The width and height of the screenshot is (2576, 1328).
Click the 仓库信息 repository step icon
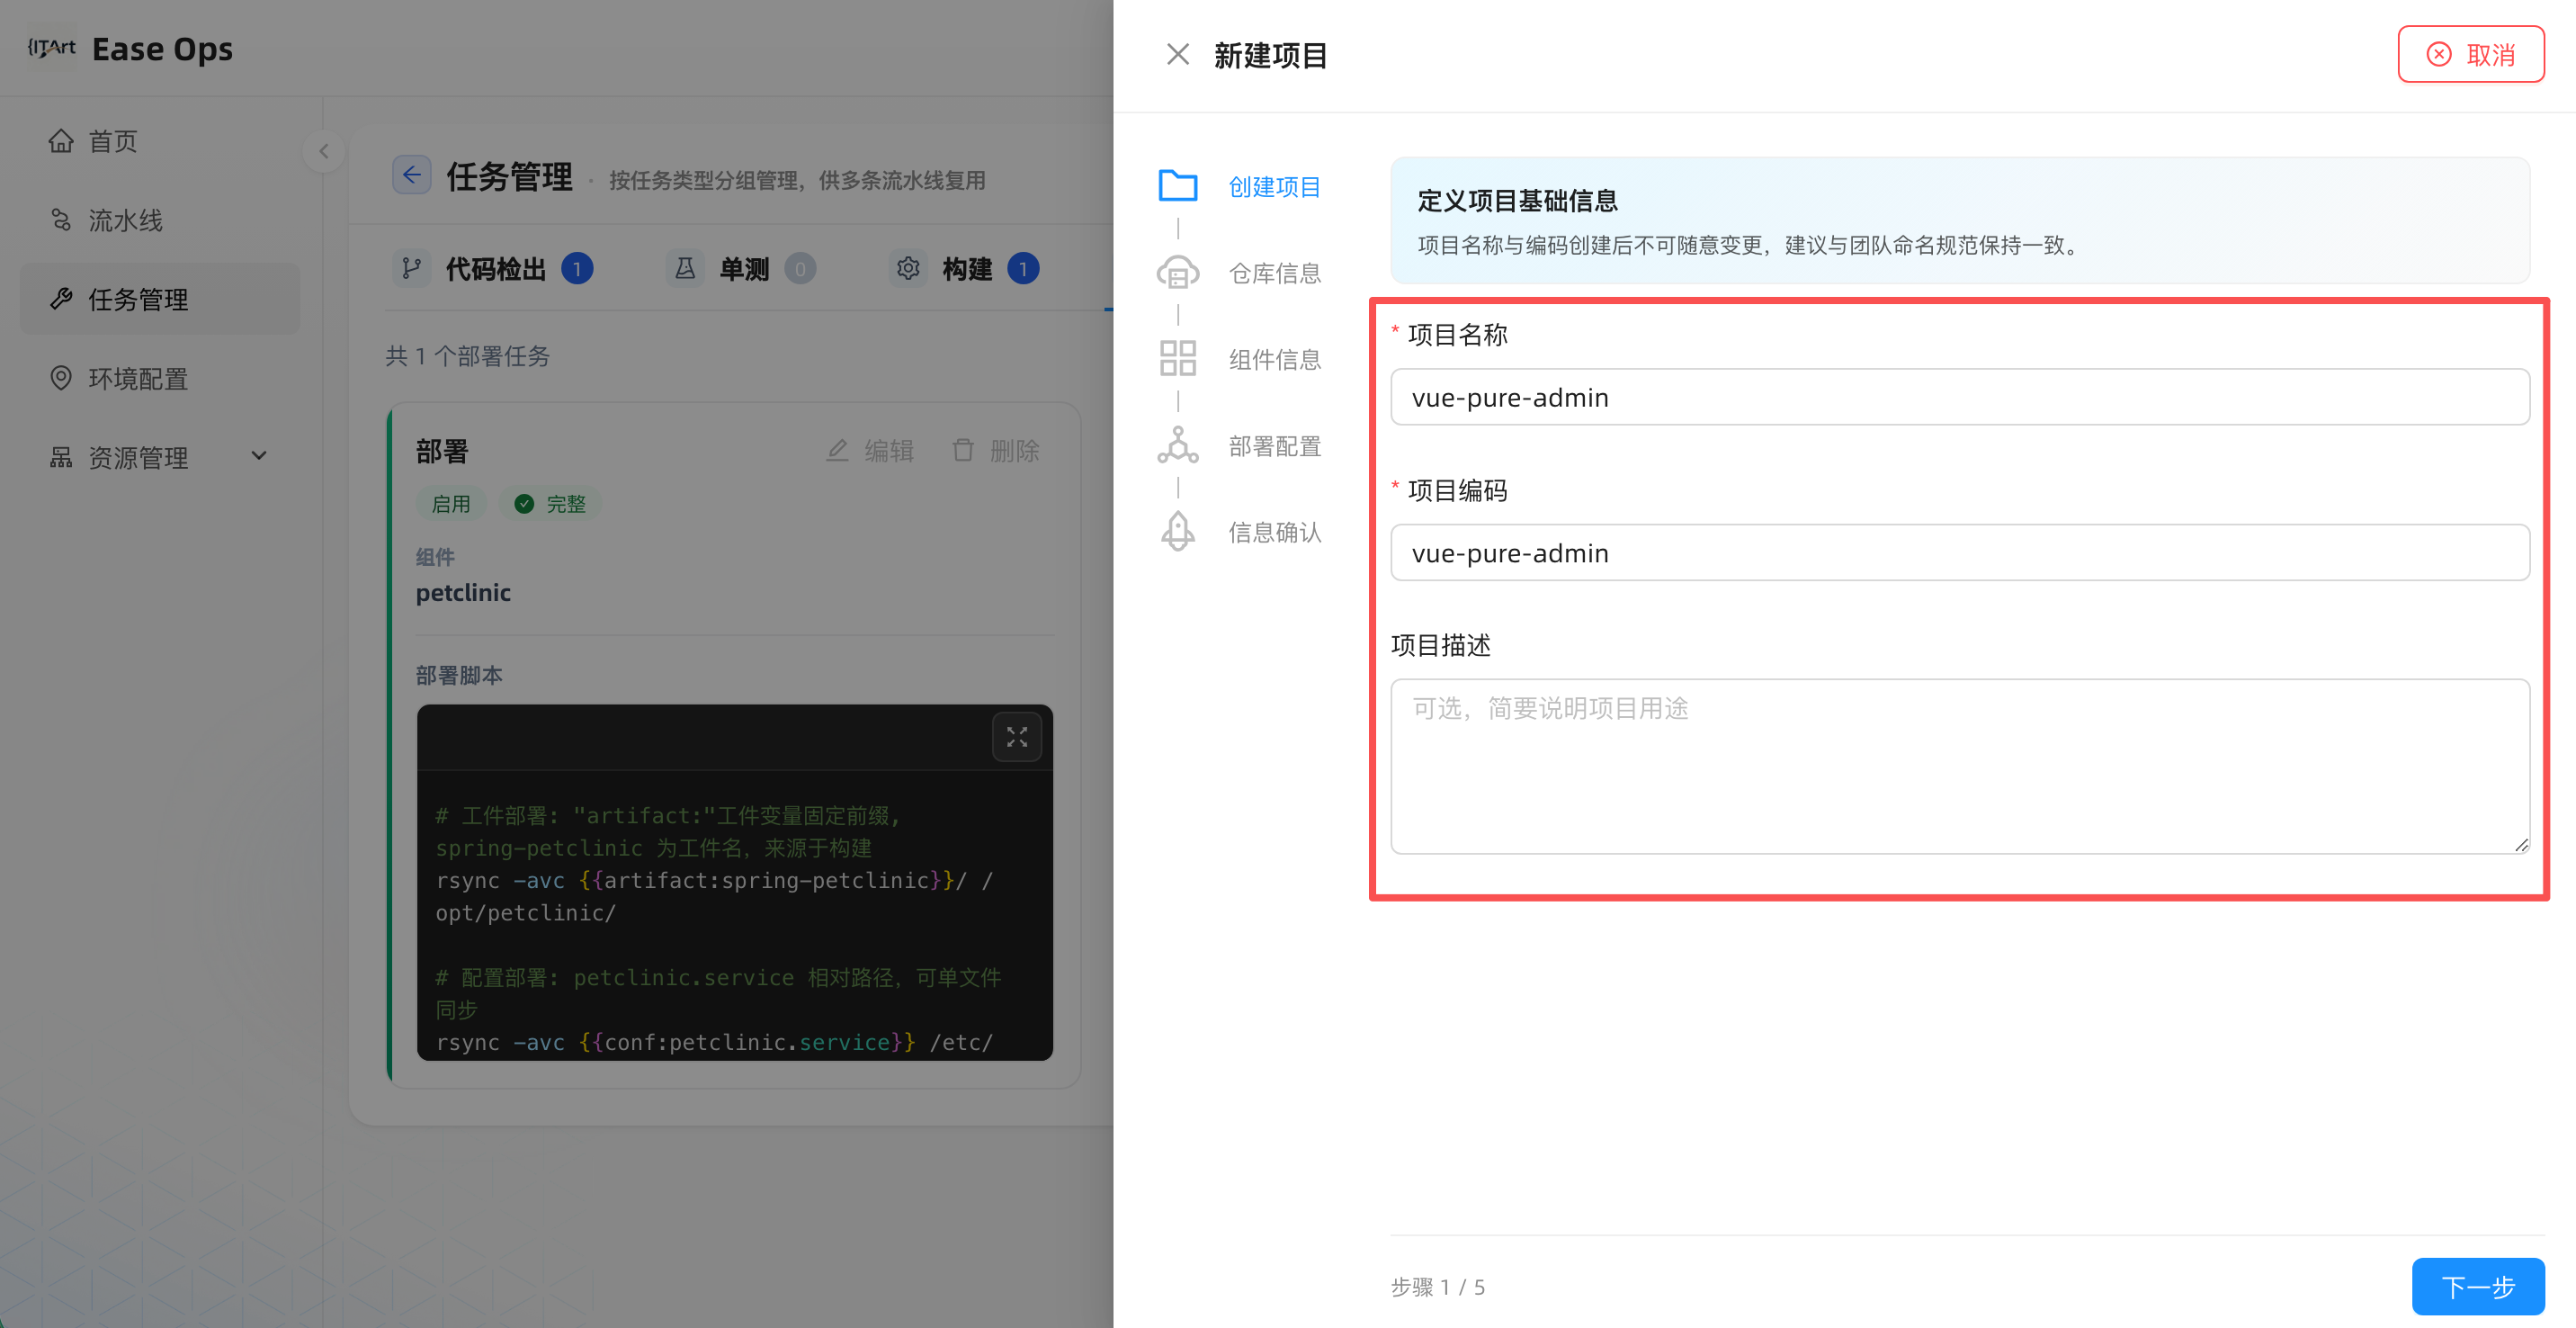pos(1177,272)
